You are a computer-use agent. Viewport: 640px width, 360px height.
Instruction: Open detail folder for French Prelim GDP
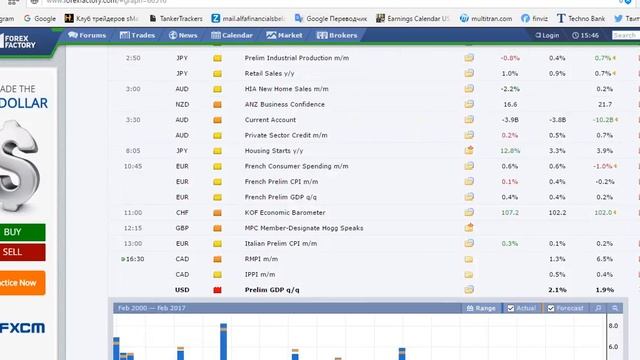pyautogui.click(x=469, y=197)
